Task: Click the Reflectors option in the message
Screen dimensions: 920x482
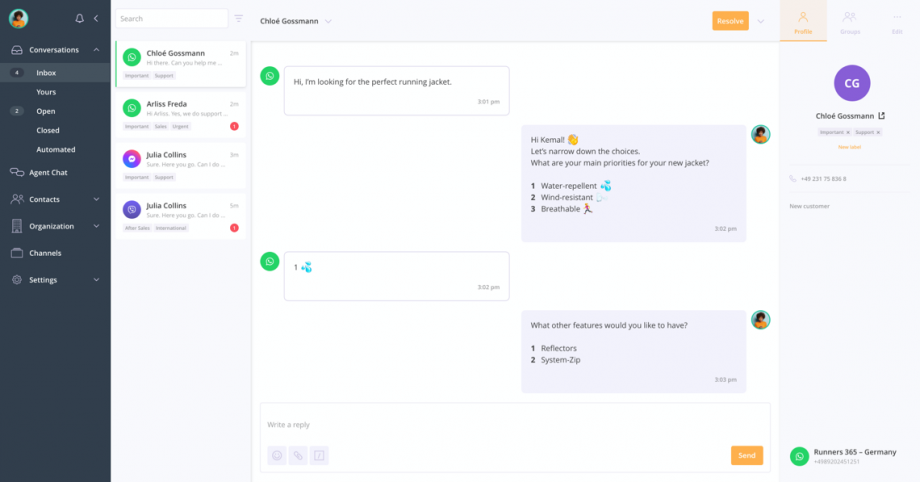Action: tap(559, 349)
